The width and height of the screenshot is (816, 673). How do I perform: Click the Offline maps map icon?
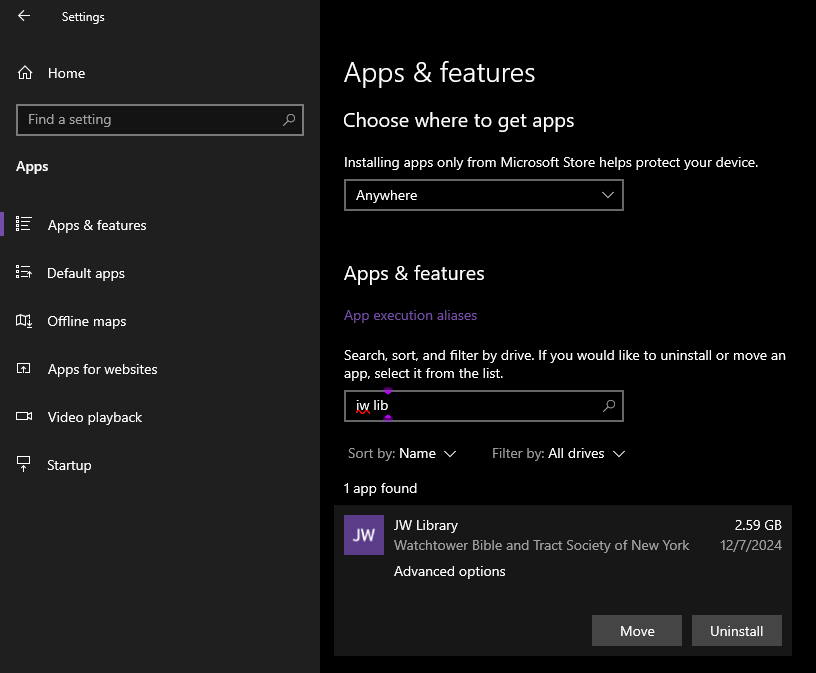point(23,321)
